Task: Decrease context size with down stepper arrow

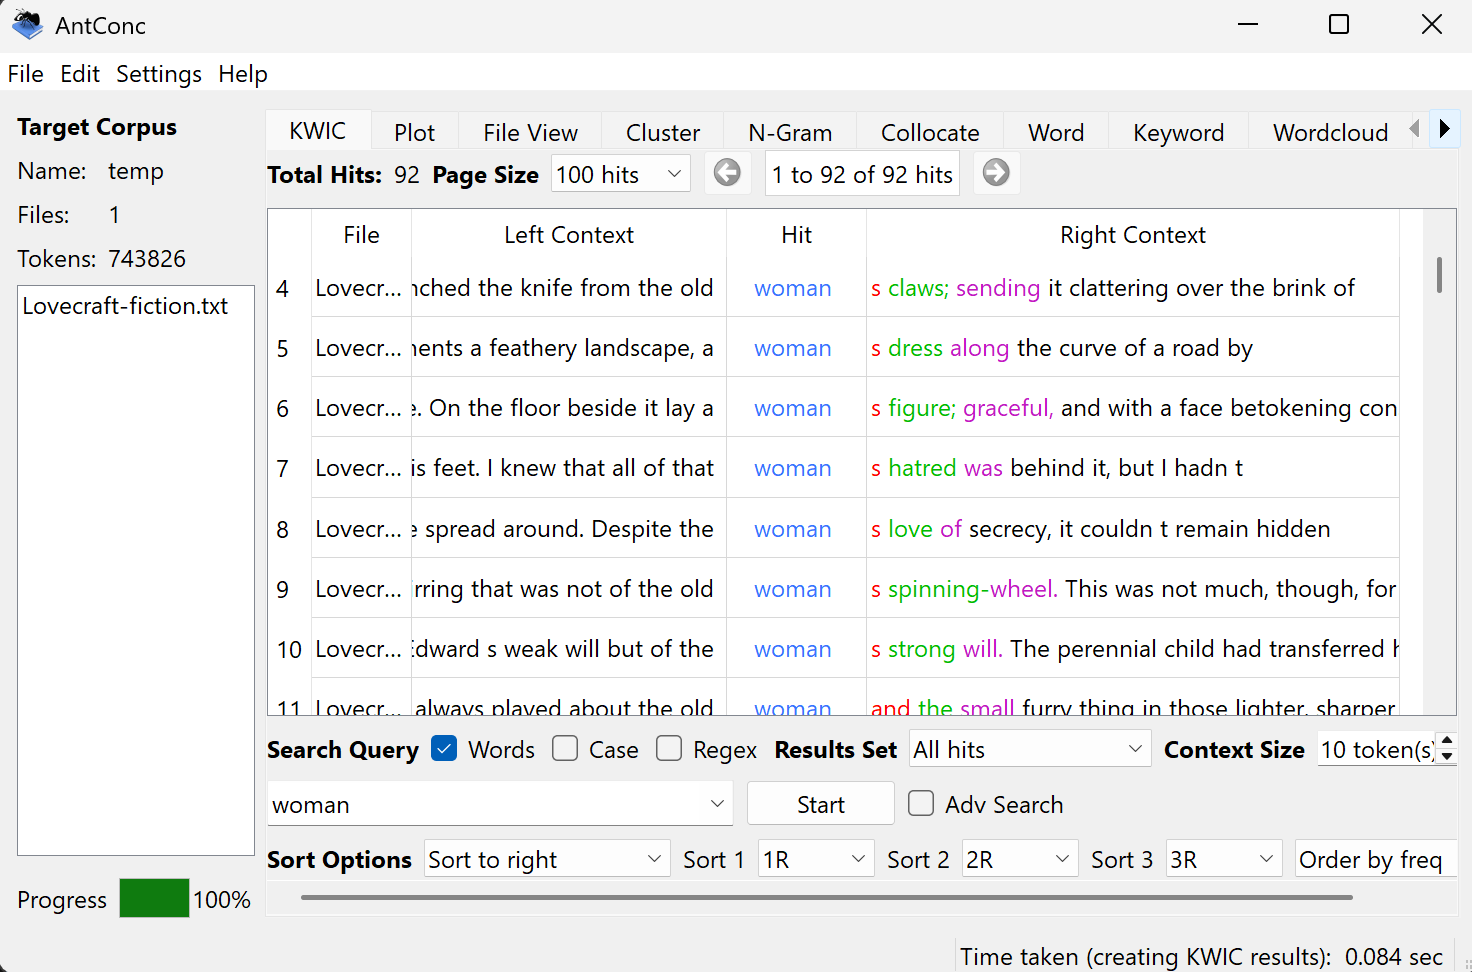Action: (x=1446, y=757)
